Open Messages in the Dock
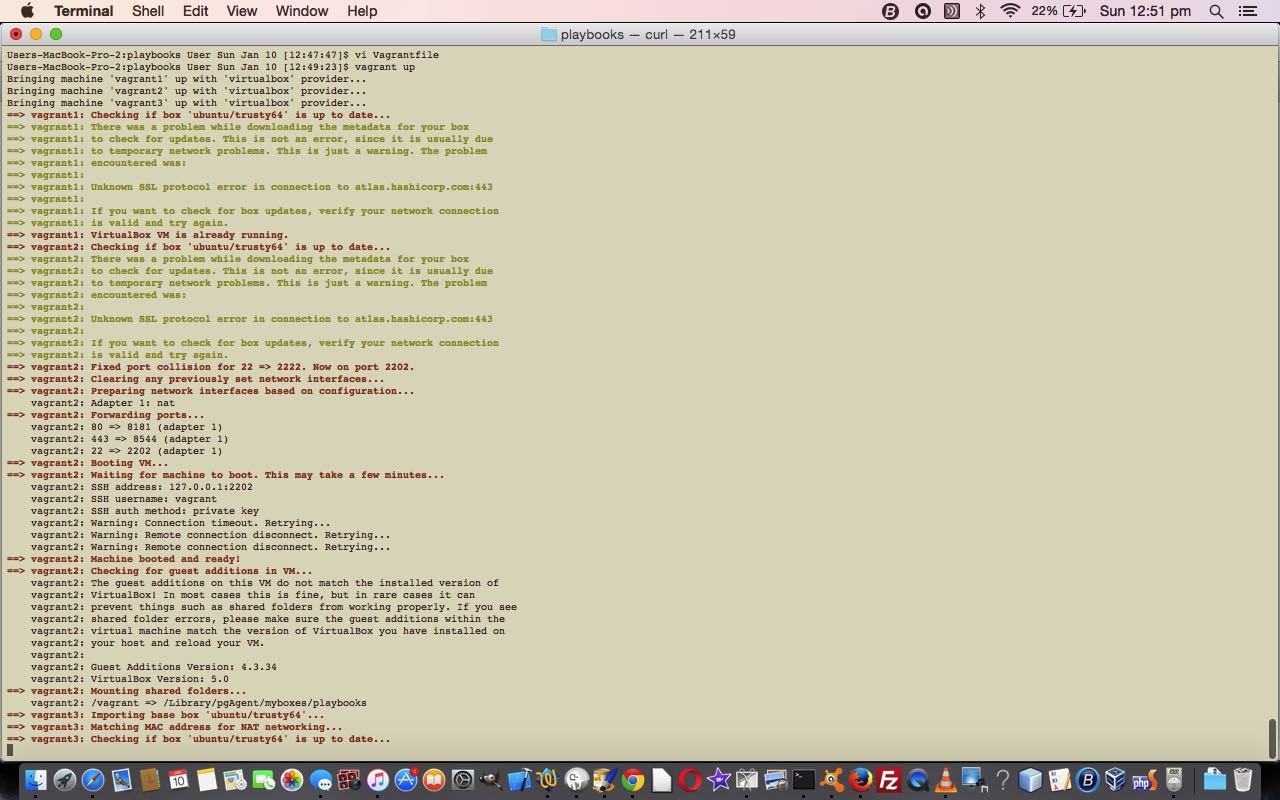 [x=320, y=780]
